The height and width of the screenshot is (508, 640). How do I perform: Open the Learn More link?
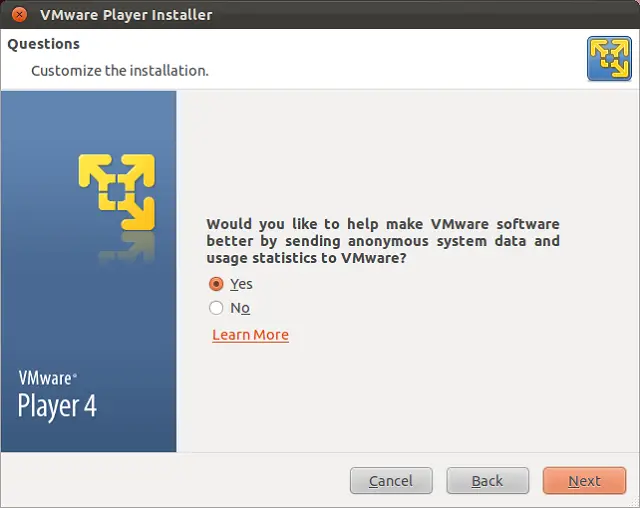[250, 335]
